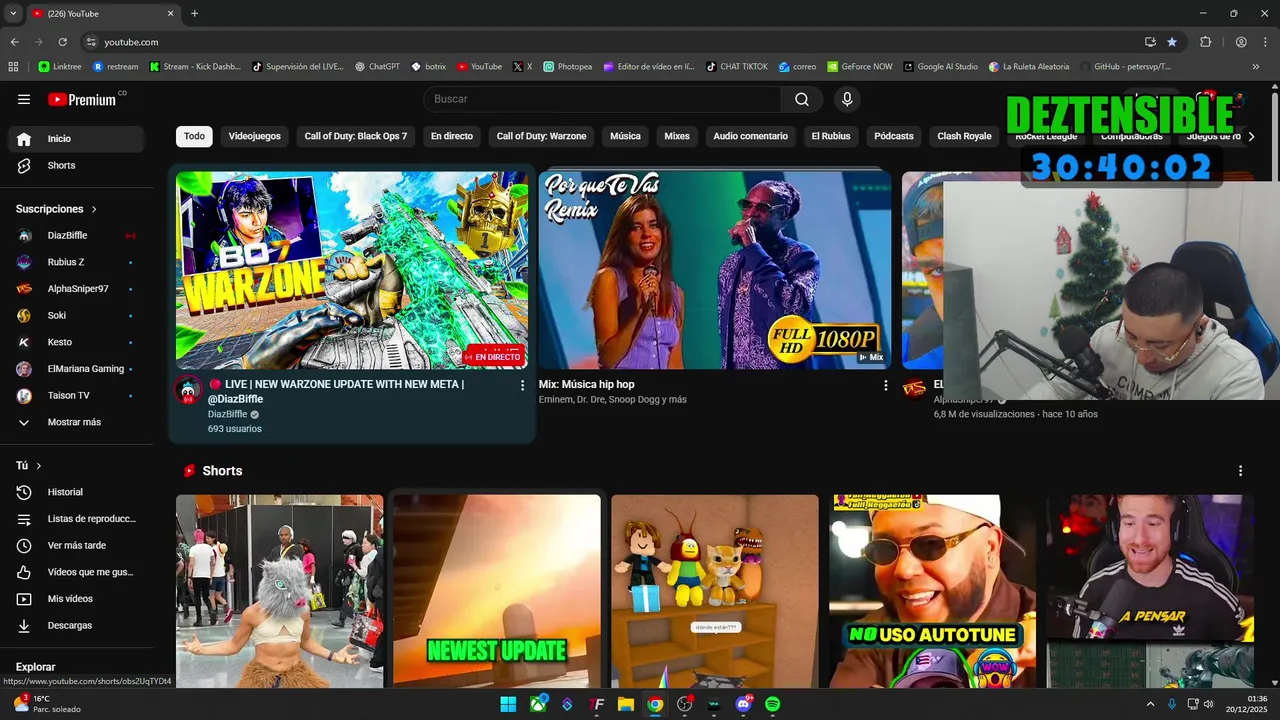1280x720 pixels.
Task: Select the Música filter chip
Action: click(625, 136)
